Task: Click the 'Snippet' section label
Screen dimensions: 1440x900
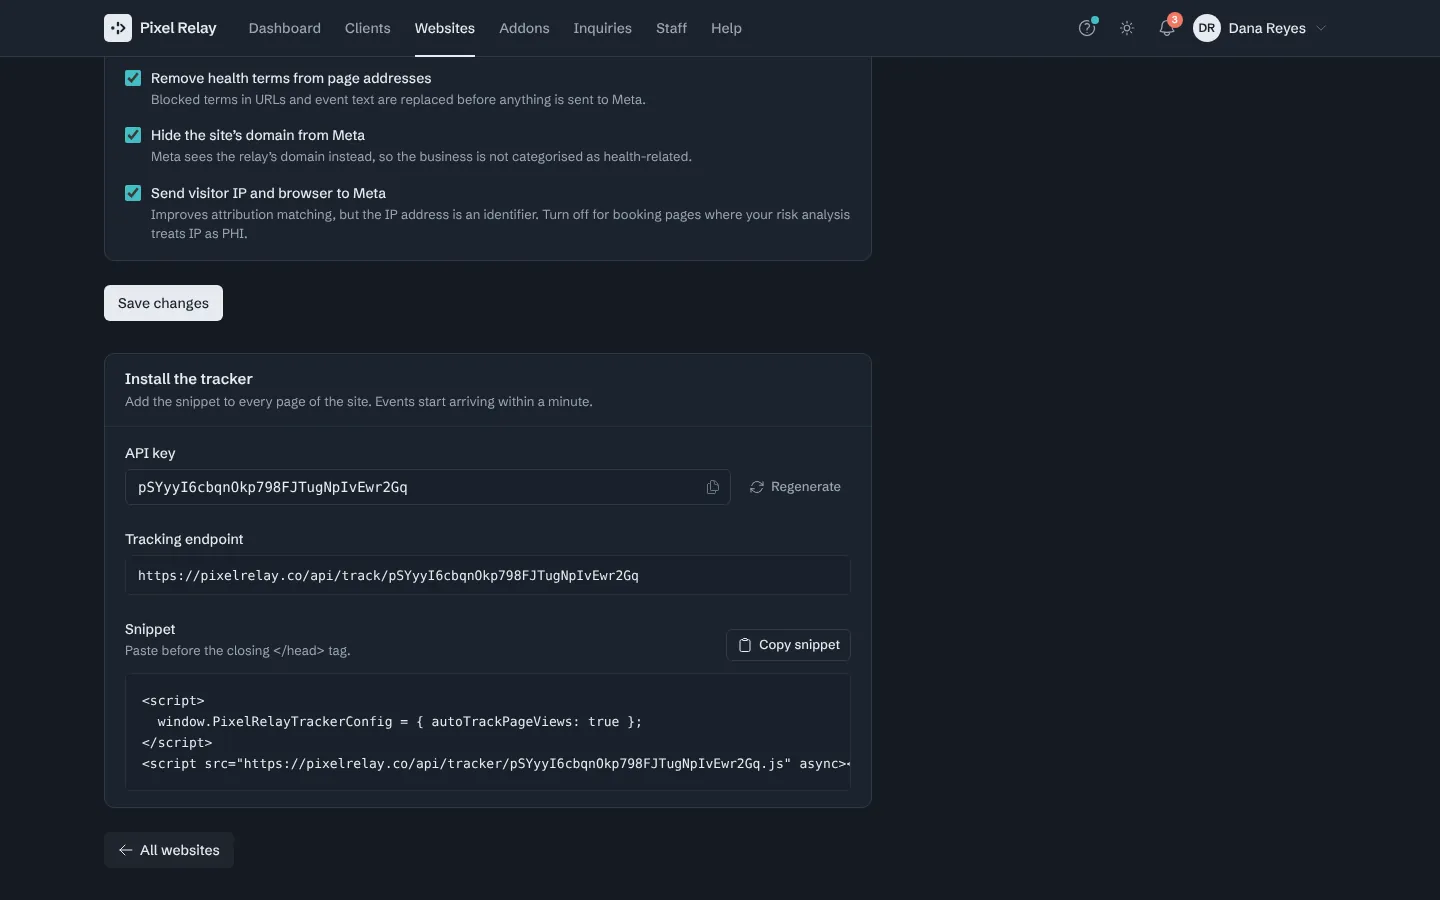Action: click(x=150, y=629)
